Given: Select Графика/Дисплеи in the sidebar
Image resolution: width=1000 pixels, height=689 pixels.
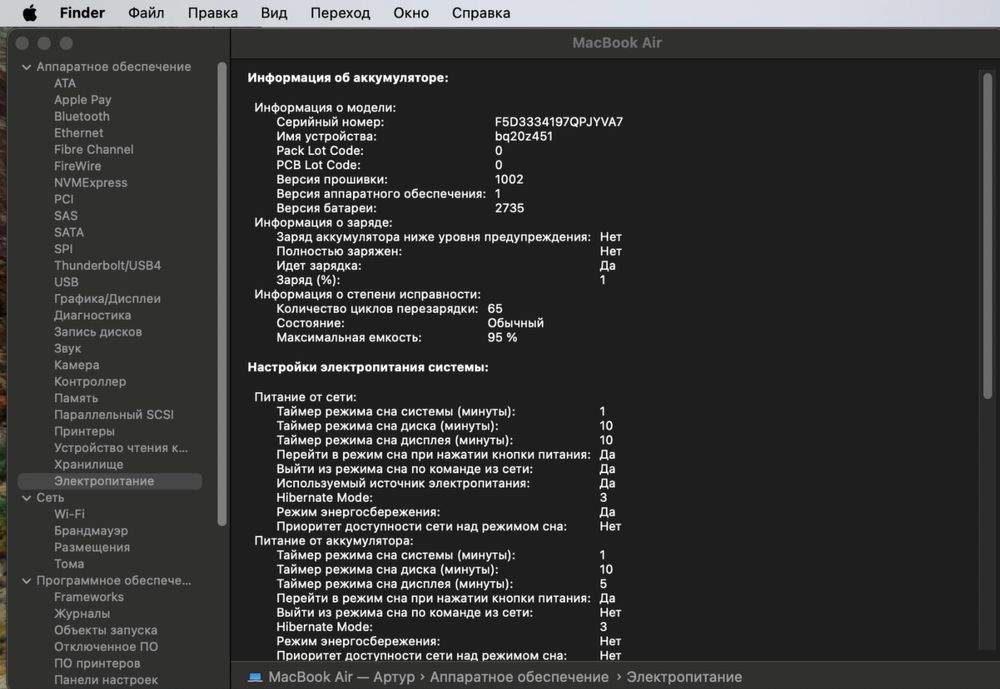Looking at the screenshot, I should [x=107, y=299].
